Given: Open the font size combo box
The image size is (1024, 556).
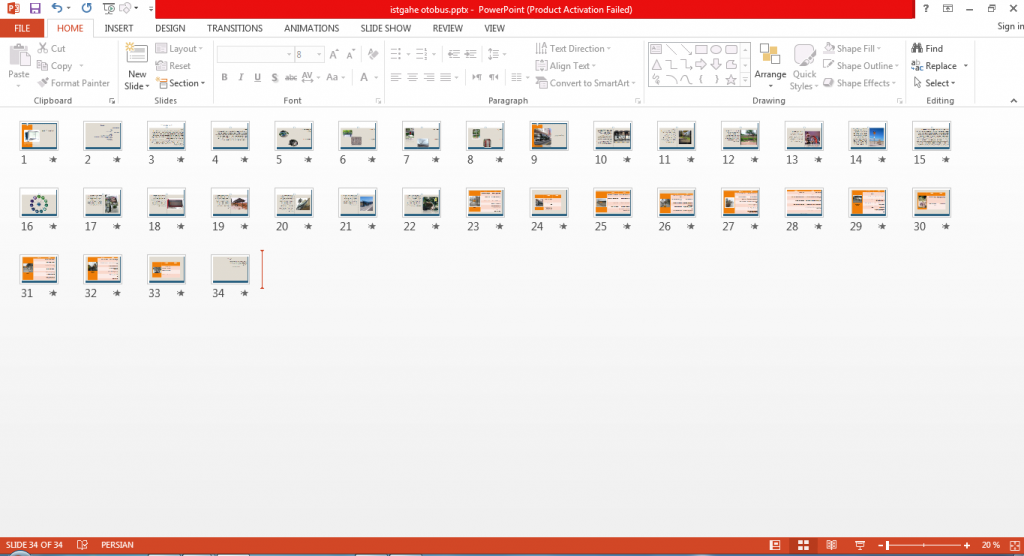Looking at the screenshot, I should point(309,54).
